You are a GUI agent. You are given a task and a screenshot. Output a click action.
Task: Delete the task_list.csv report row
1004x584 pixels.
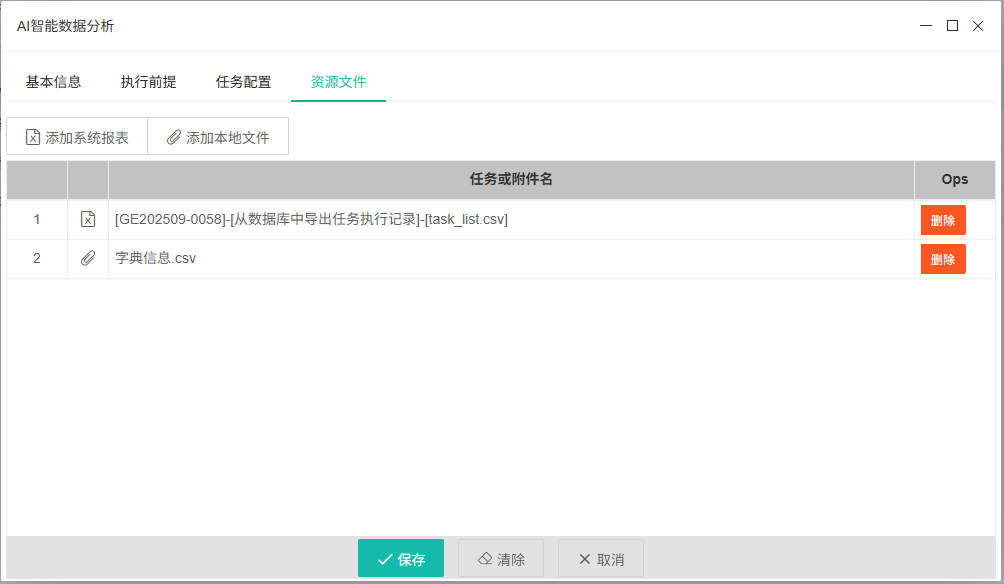[x=942, y=220]
